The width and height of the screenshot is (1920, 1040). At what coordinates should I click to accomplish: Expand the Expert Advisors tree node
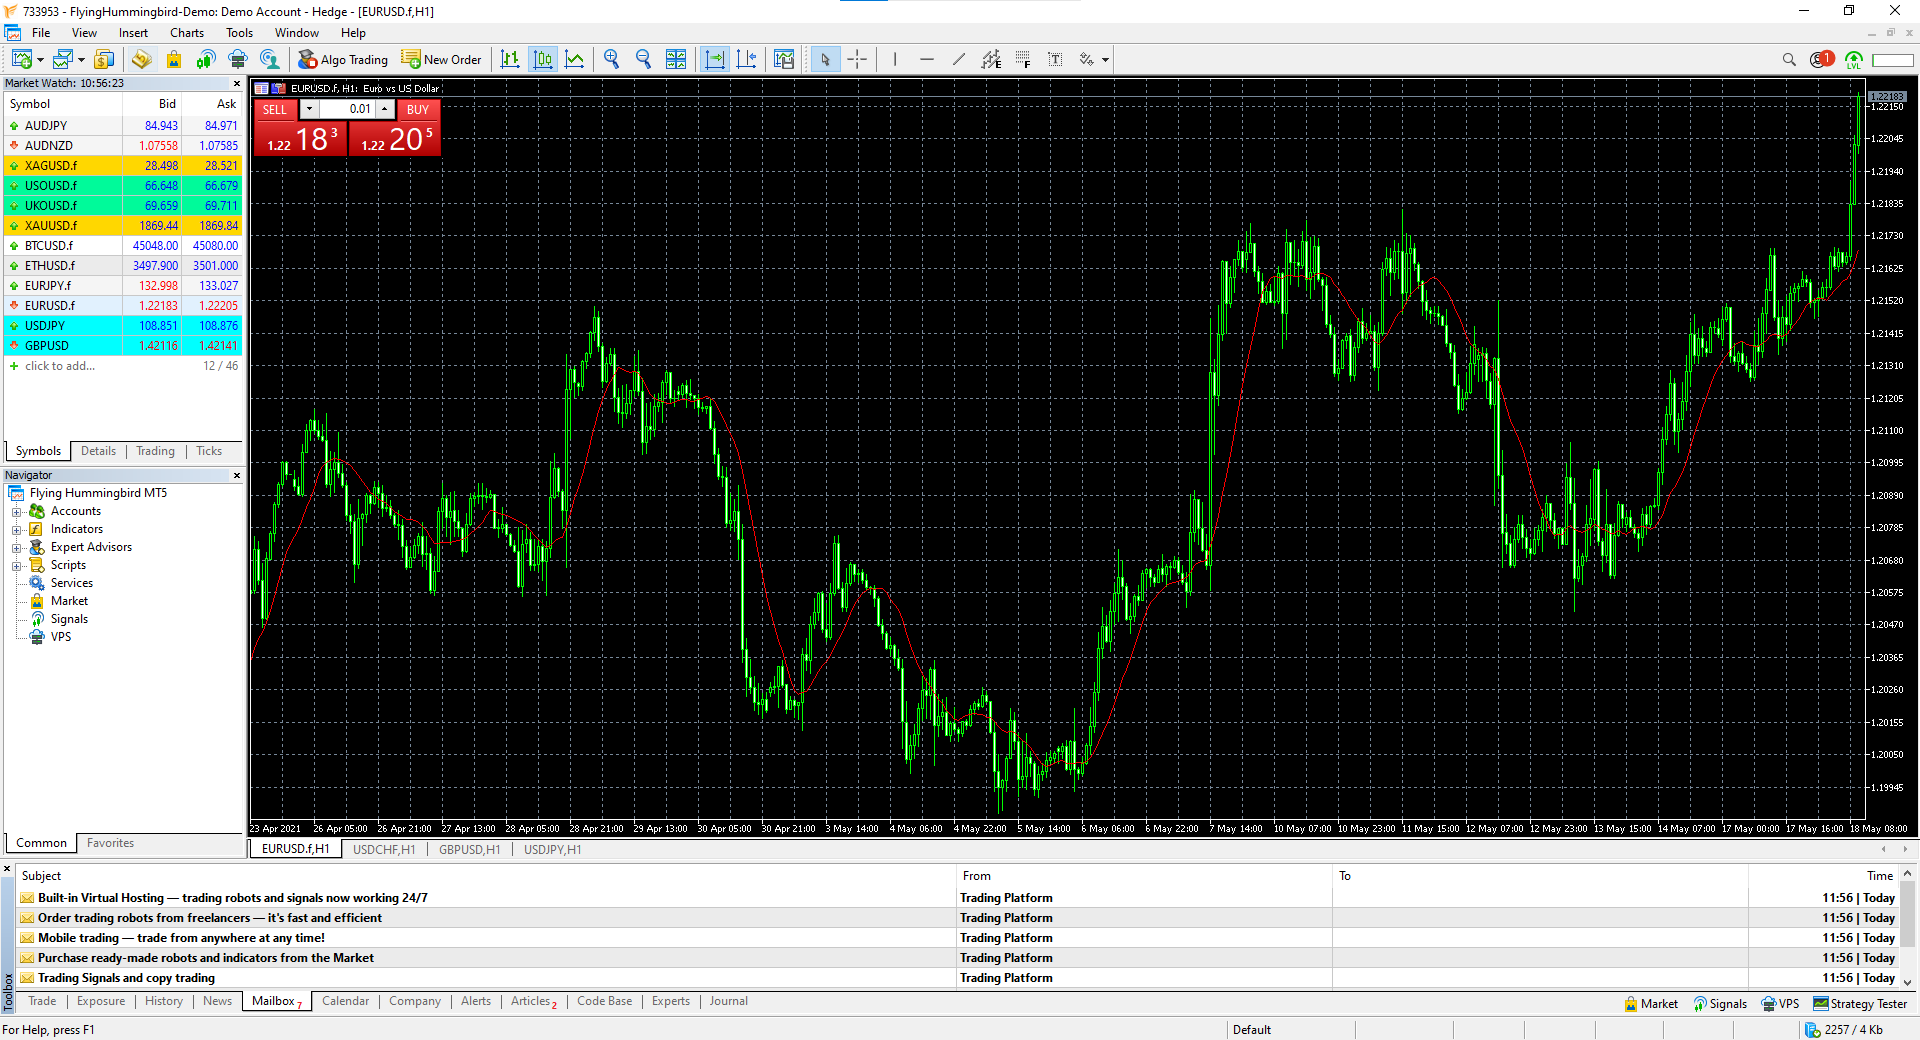coord(16,548)
